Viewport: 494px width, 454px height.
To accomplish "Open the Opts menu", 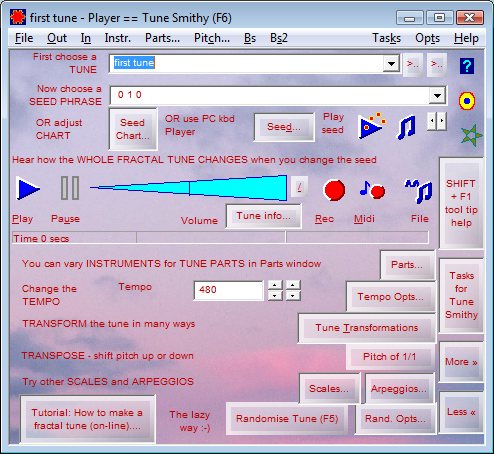I will (427, 38).
